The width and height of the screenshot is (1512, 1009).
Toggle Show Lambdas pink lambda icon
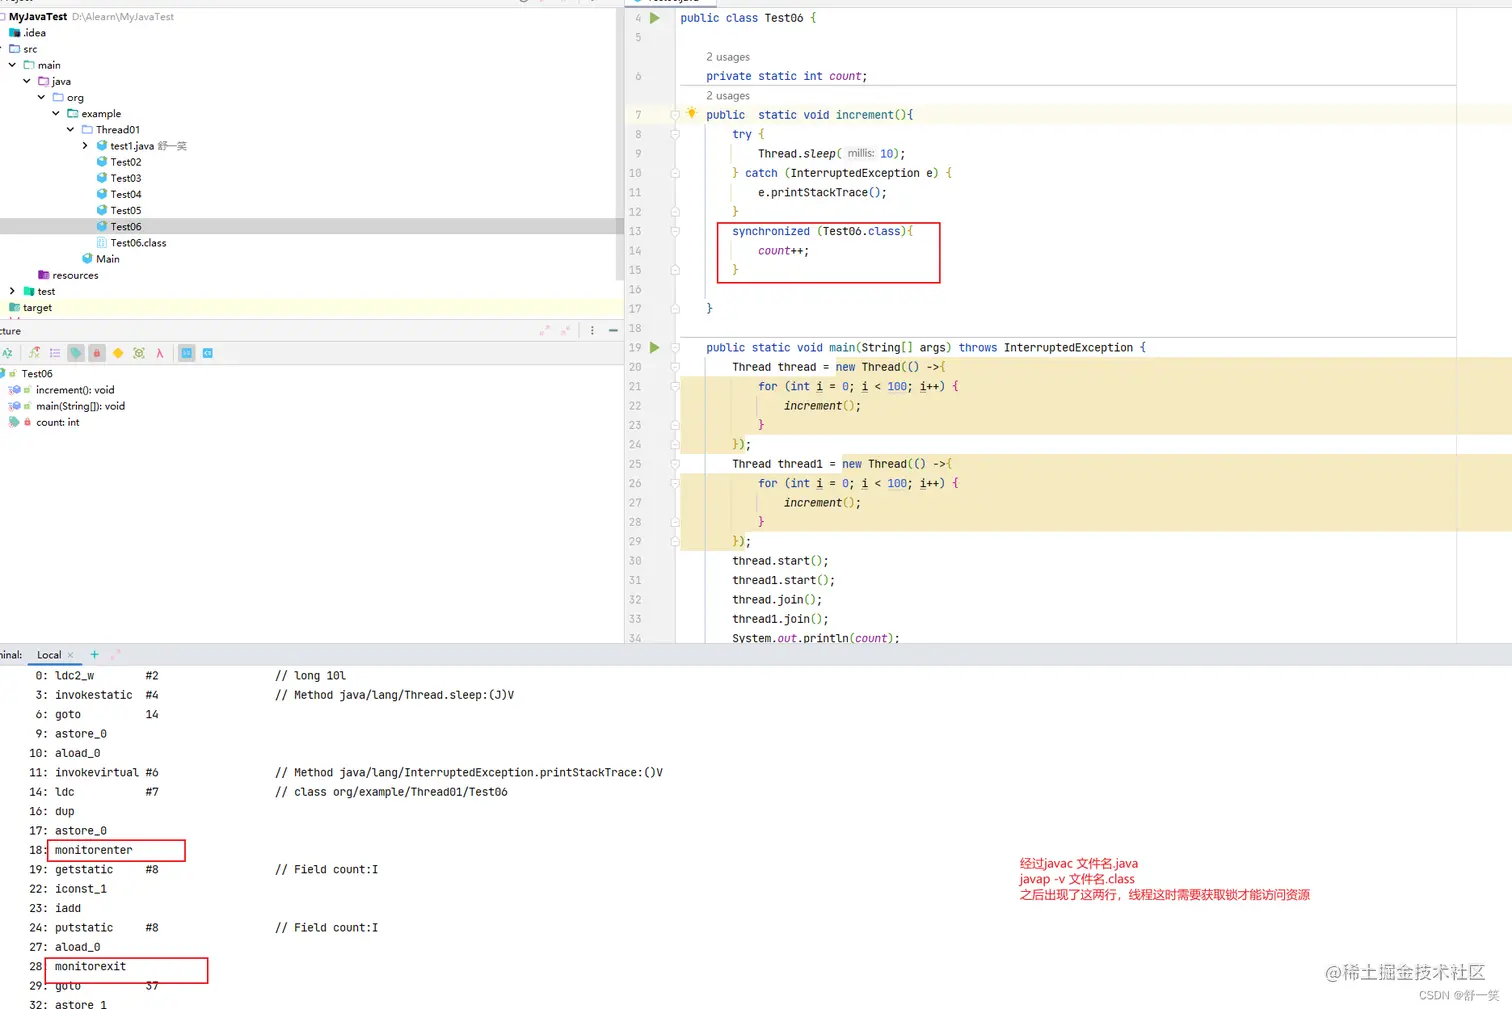[x=159, y=353]
